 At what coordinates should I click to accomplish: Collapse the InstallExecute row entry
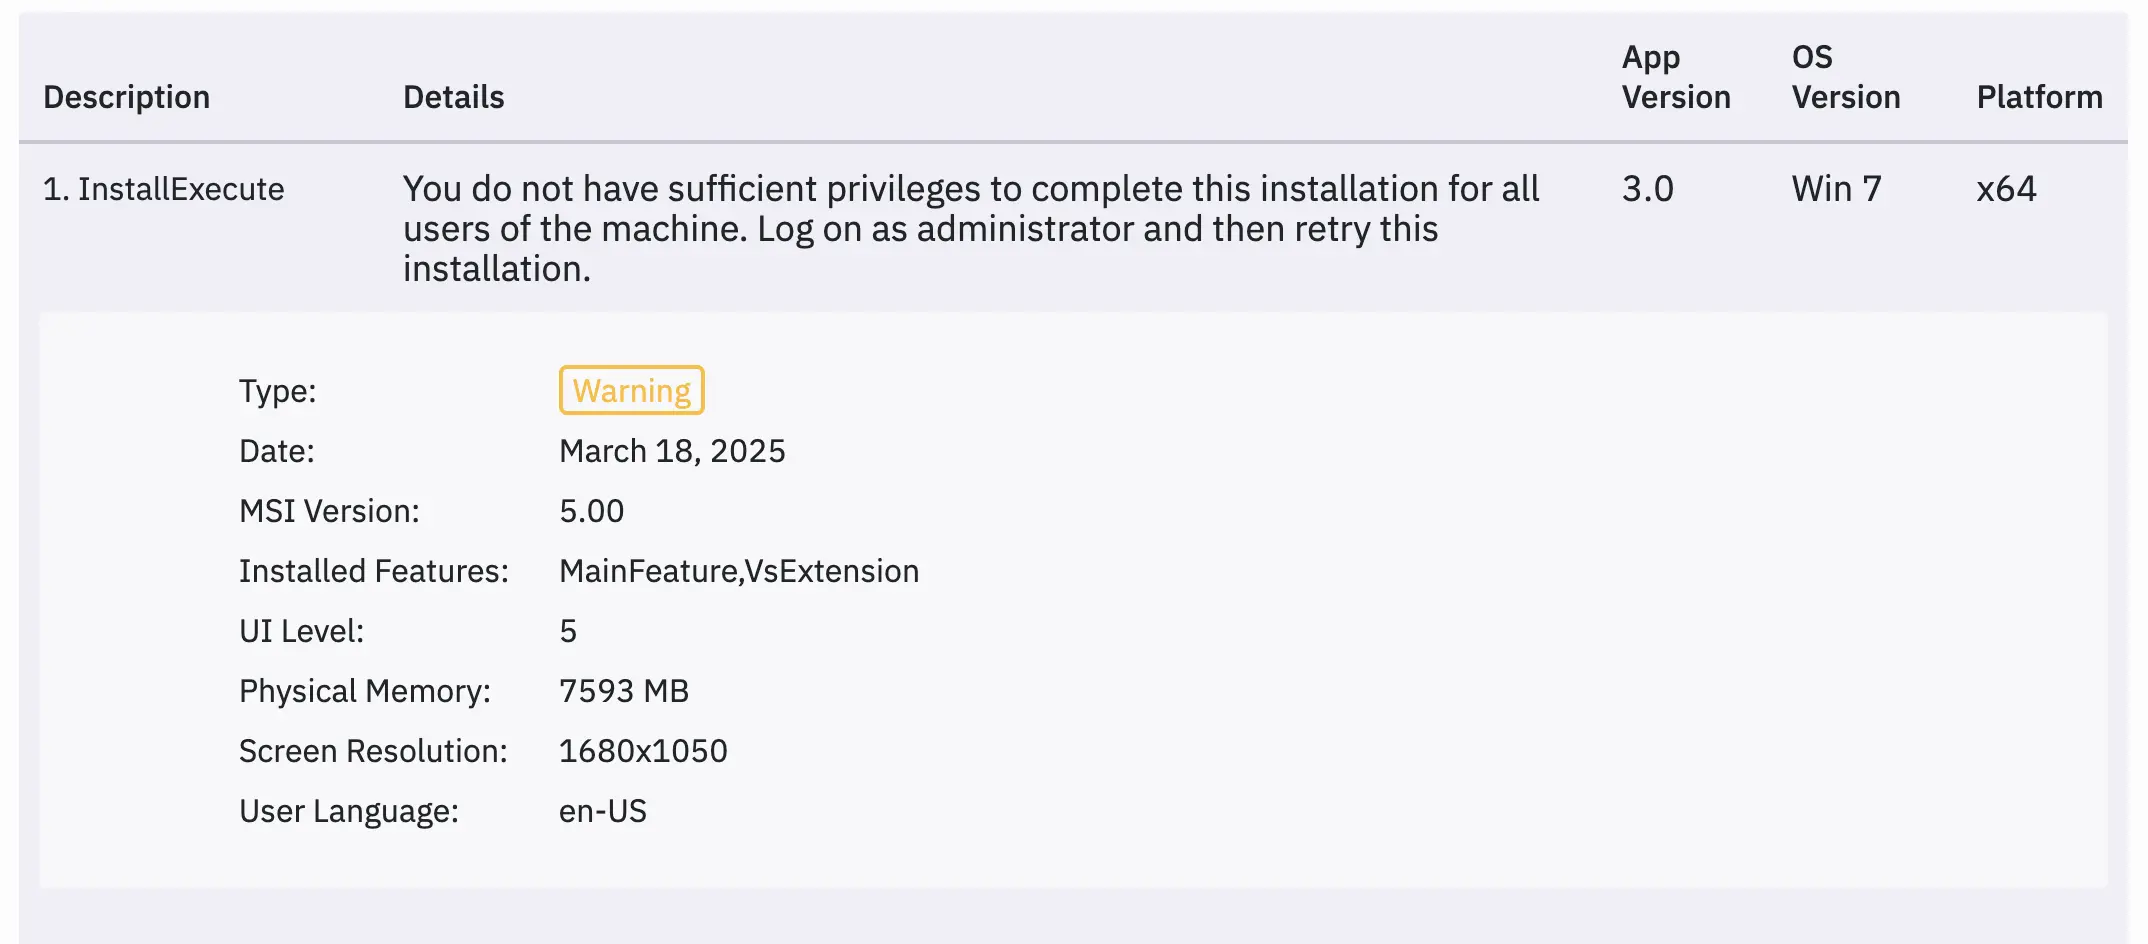tap(164, 189)
